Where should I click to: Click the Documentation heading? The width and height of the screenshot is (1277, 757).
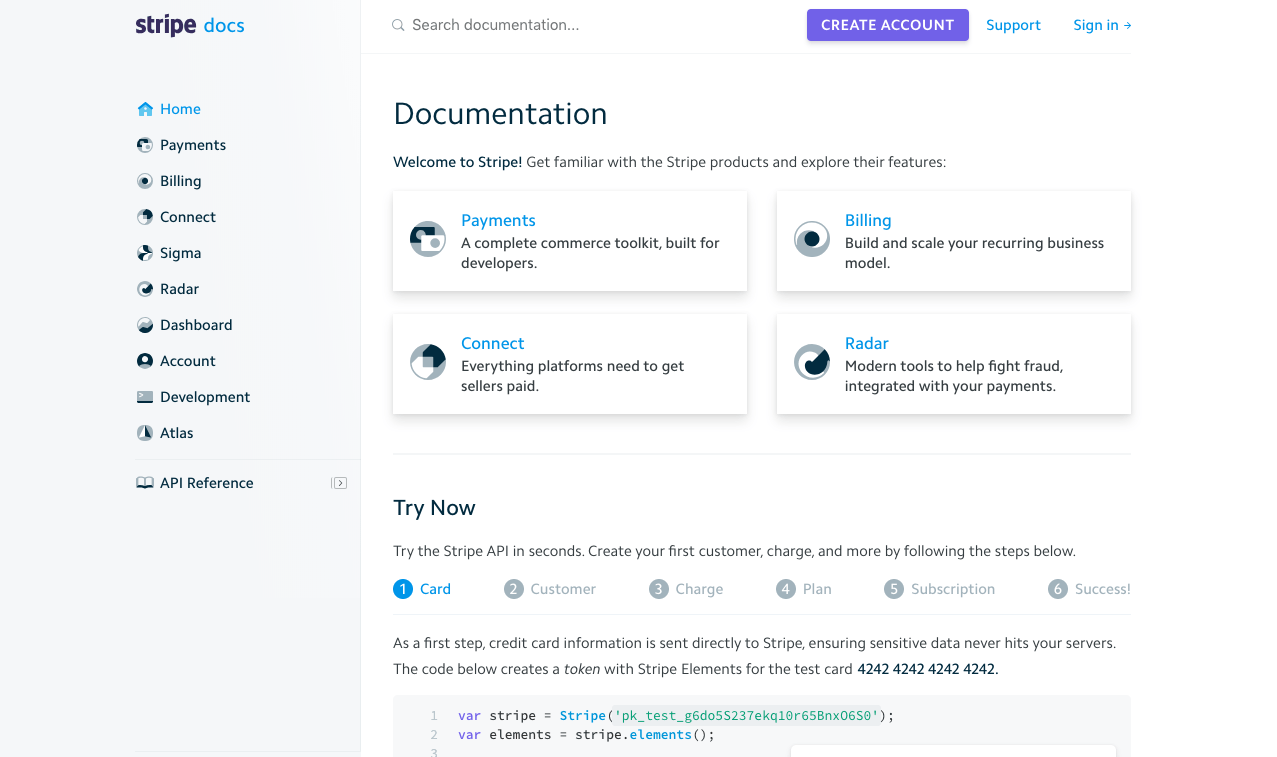pyautogui.click(x=500, y=114)
